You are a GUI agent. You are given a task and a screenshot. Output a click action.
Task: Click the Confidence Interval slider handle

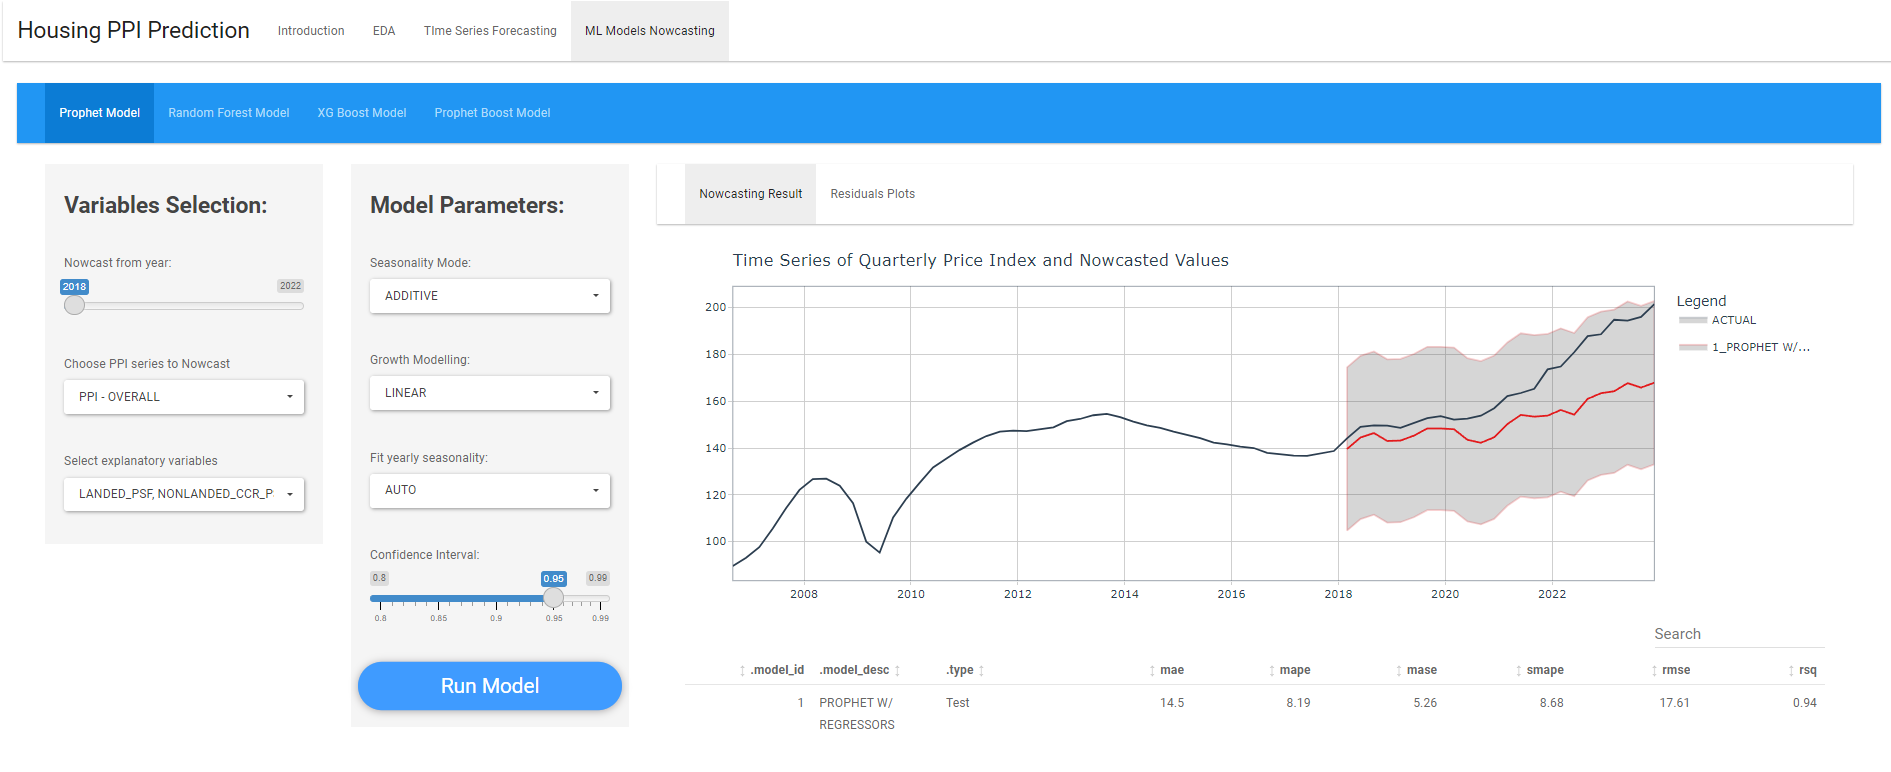click(x=553, y=598)
